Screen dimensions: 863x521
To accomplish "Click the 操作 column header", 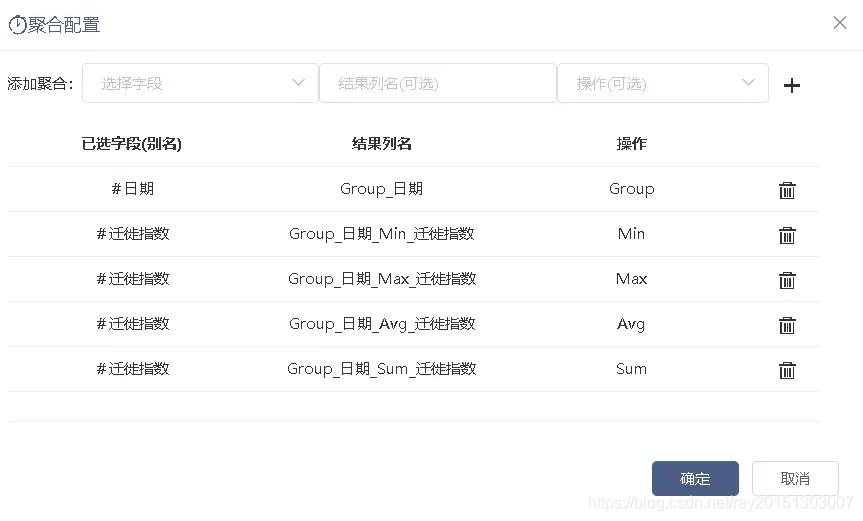I will pyautogui.click(x=631, y=144).
